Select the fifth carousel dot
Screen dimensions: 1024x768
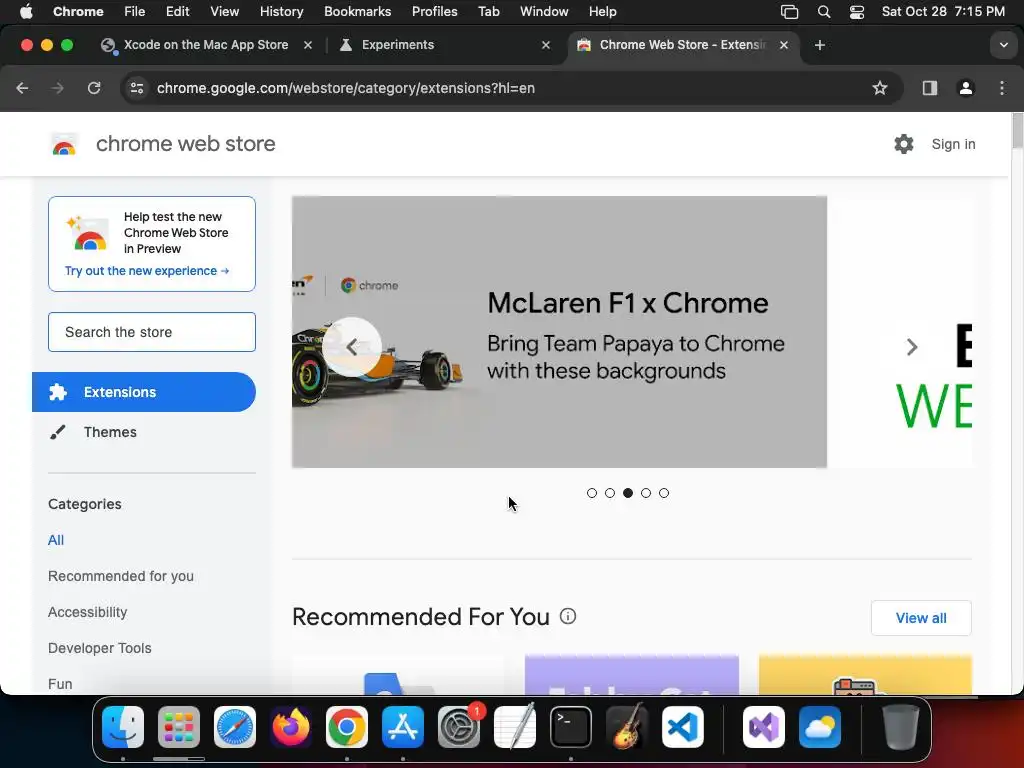click(x=664, y=493)
